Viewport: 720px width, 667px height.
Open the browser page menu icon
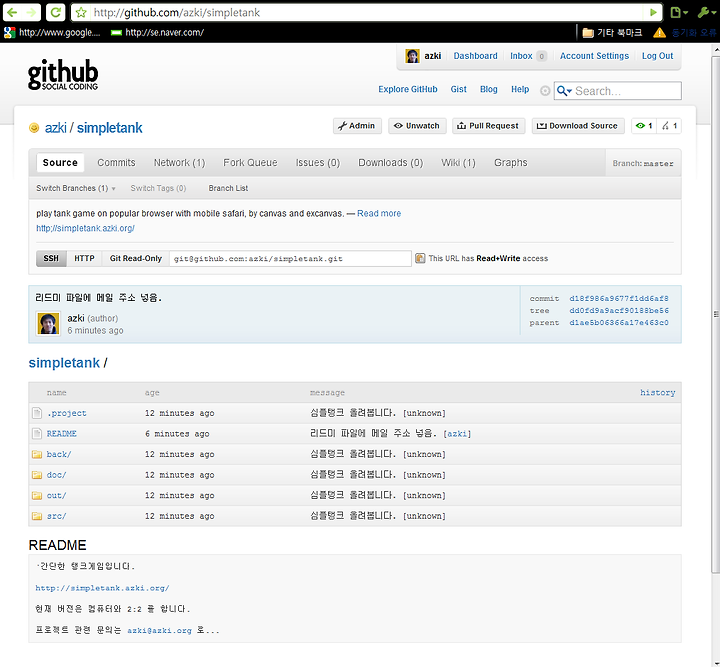tap(679, 12)
